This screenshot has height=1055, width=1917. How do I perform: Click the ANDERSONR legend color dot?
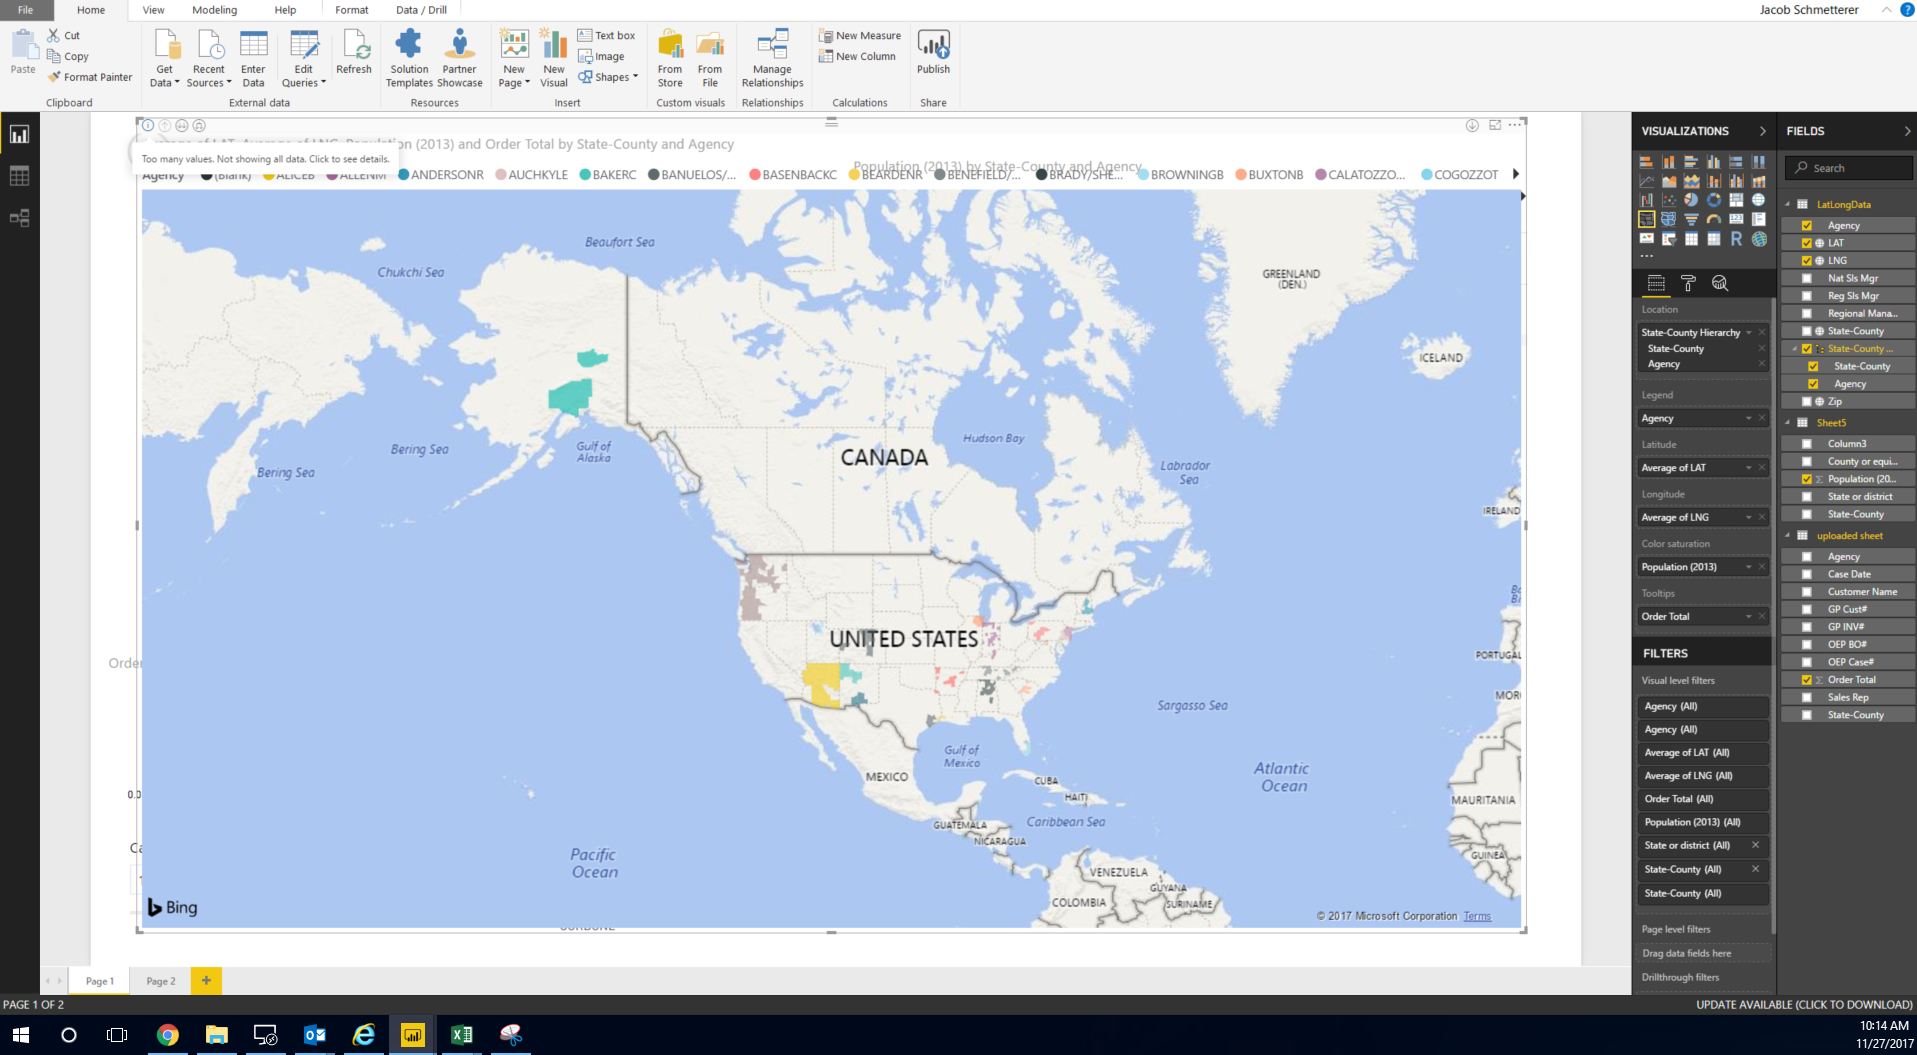point(403,175)
